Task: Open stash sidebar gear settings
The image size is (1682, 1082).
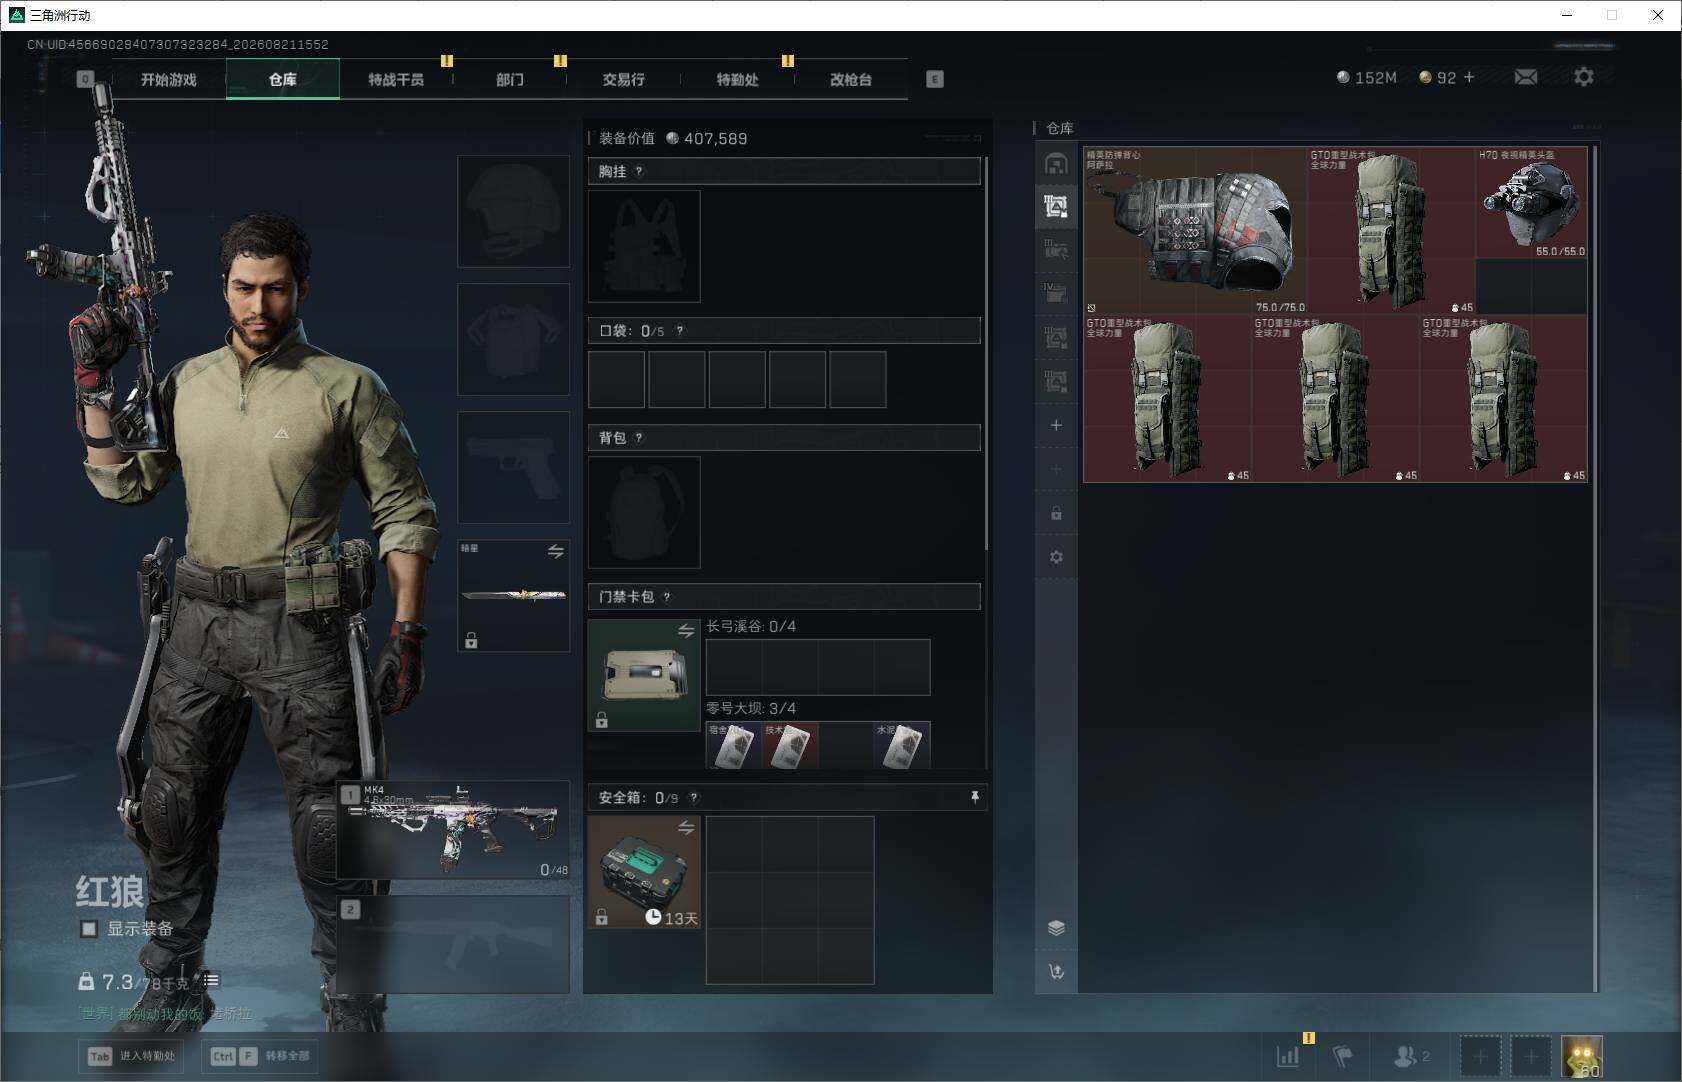Action: tap(1056, 557)
